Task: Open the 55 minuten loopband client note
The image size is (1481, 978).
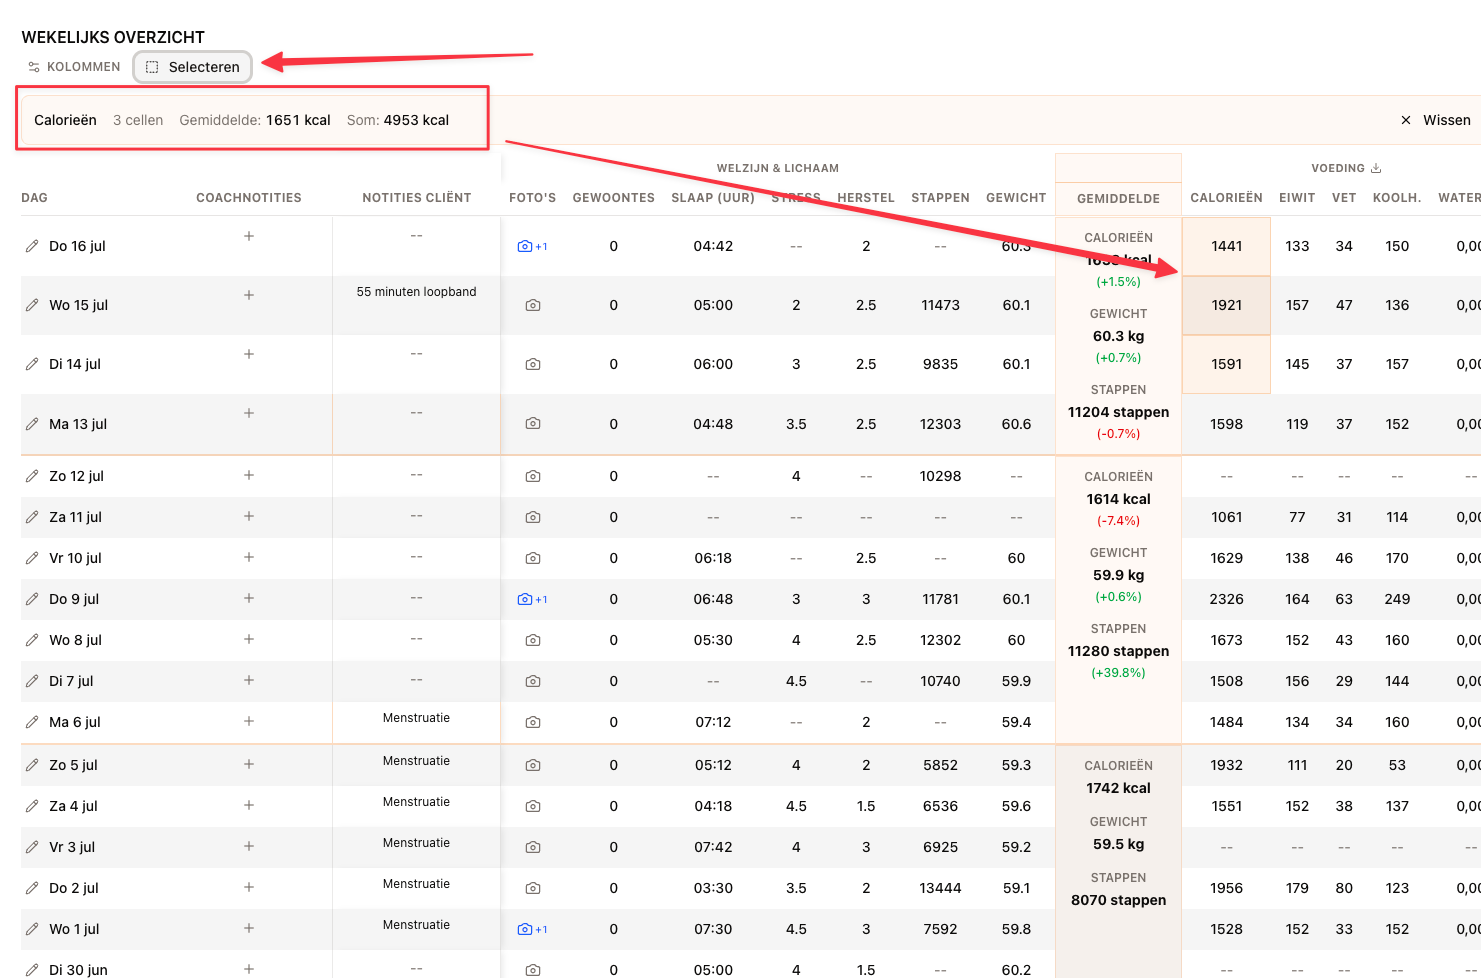Action: [x=416, y=292]
